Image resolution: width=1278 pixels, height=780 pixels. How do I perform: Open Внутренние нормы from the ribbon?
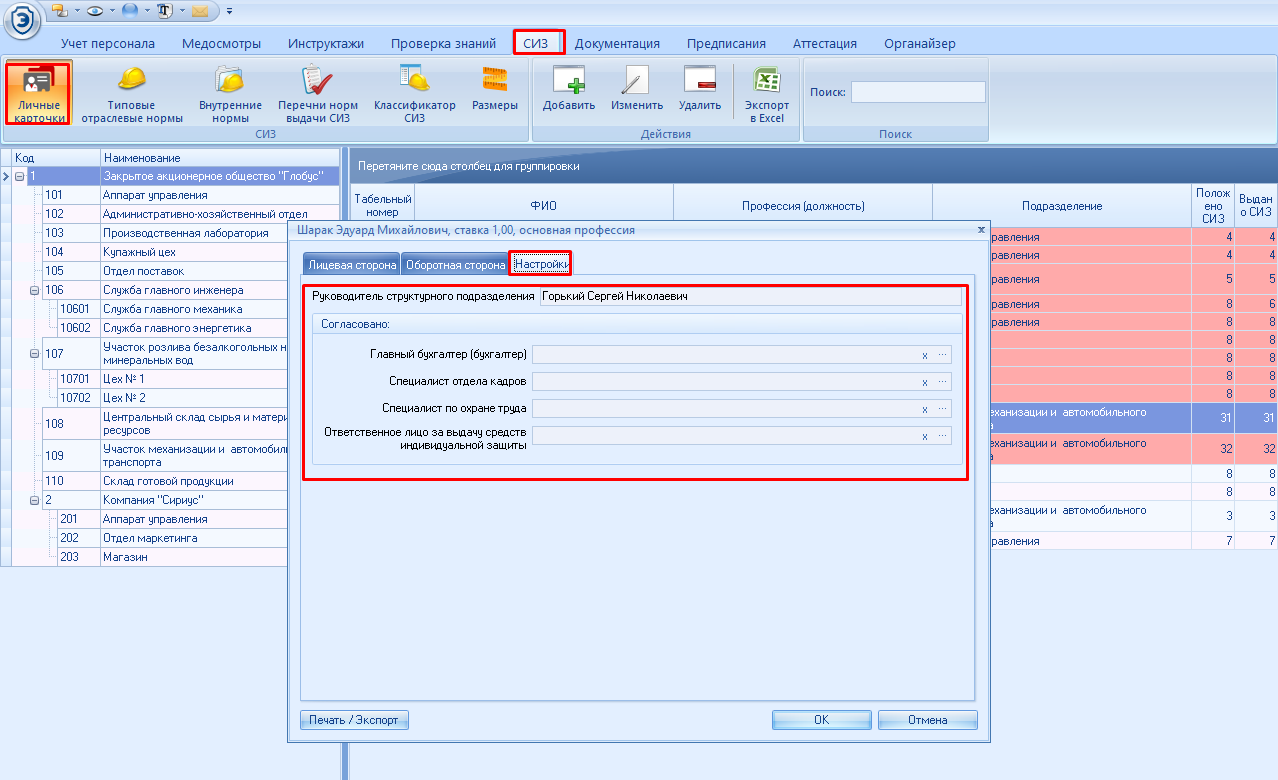point(230,94)
